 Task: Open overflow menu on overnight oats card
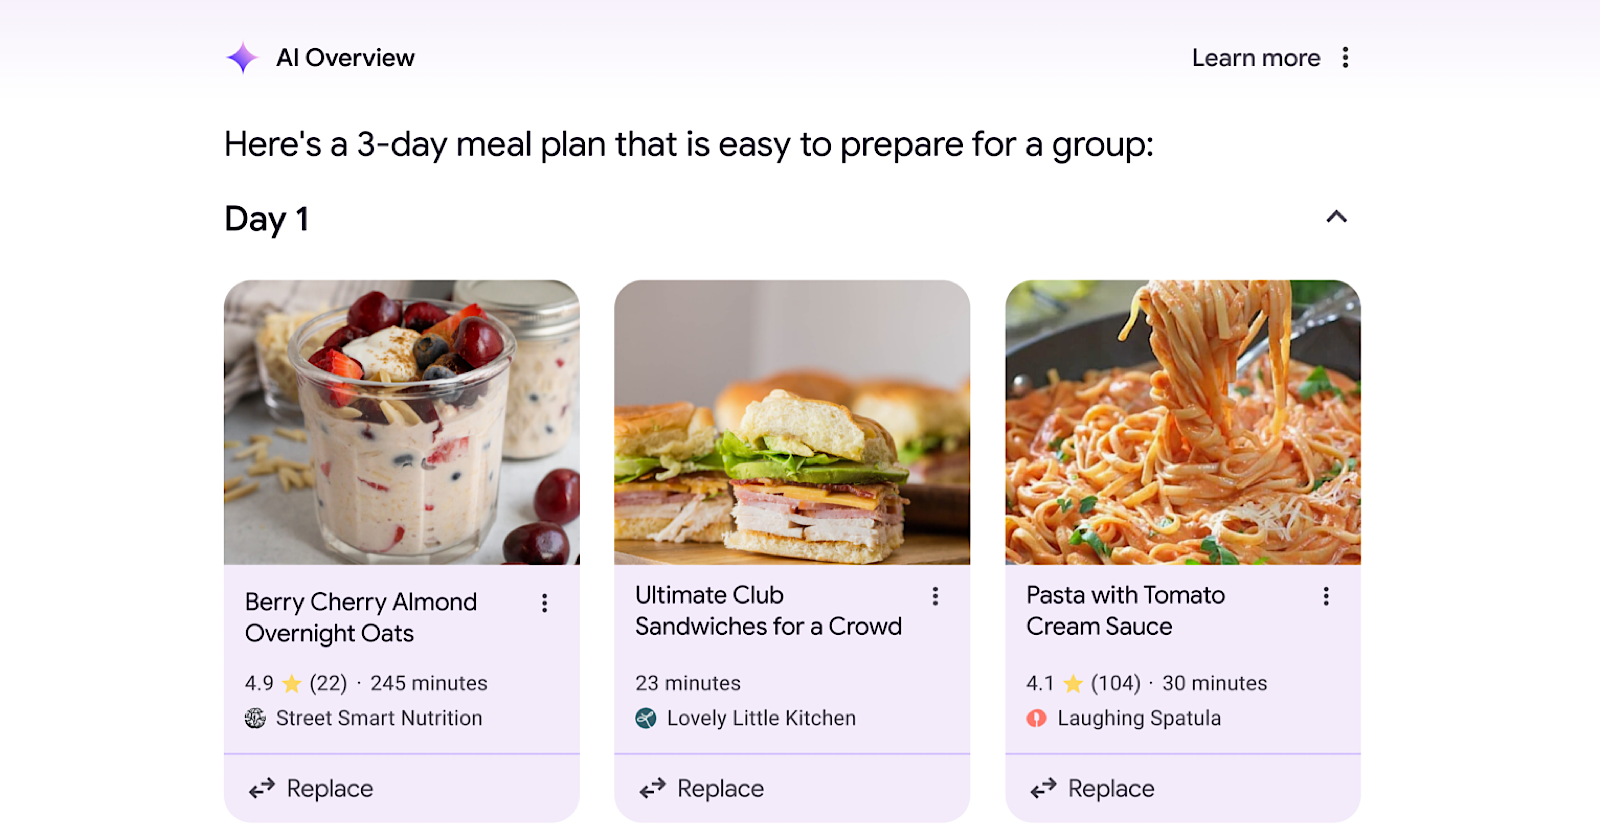pyautogui.click(x=545, y=603)
